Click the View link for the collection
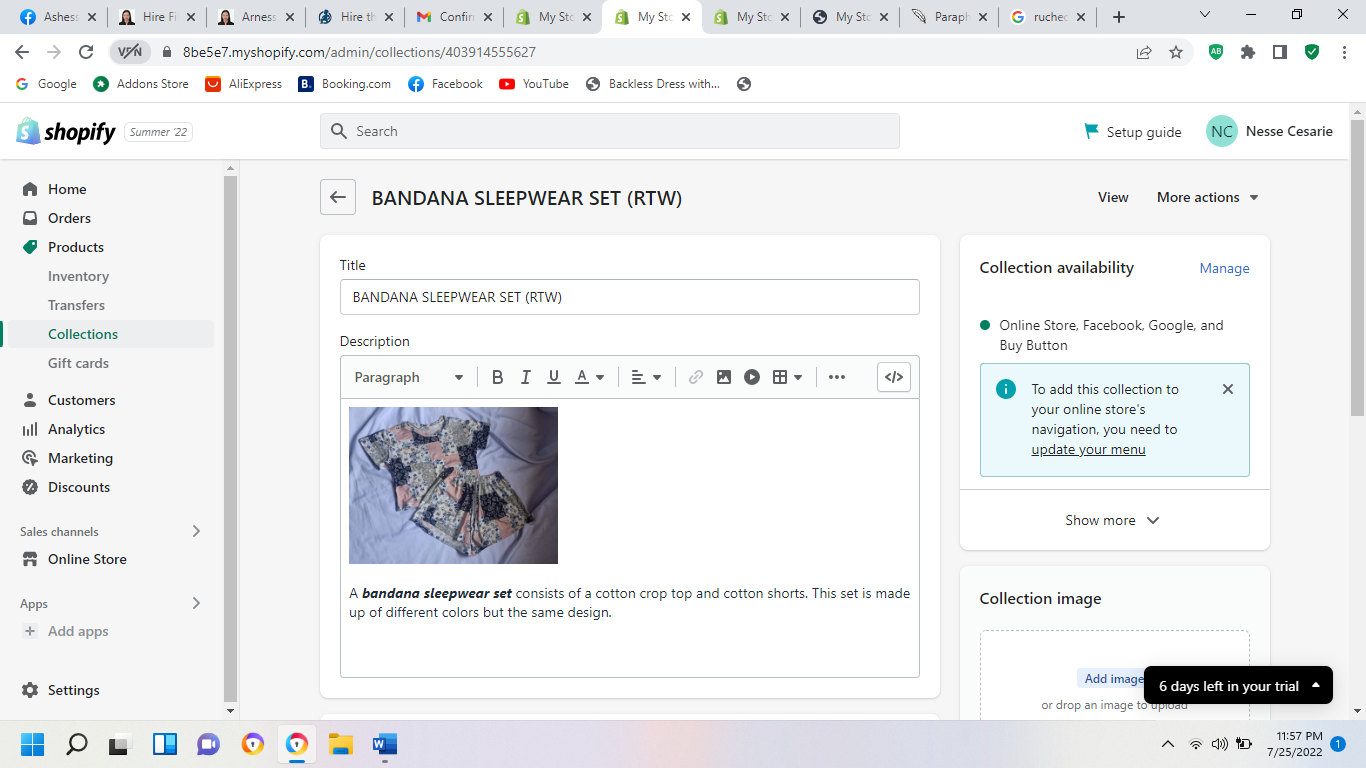1366x768 pixels. [1113, 197]
